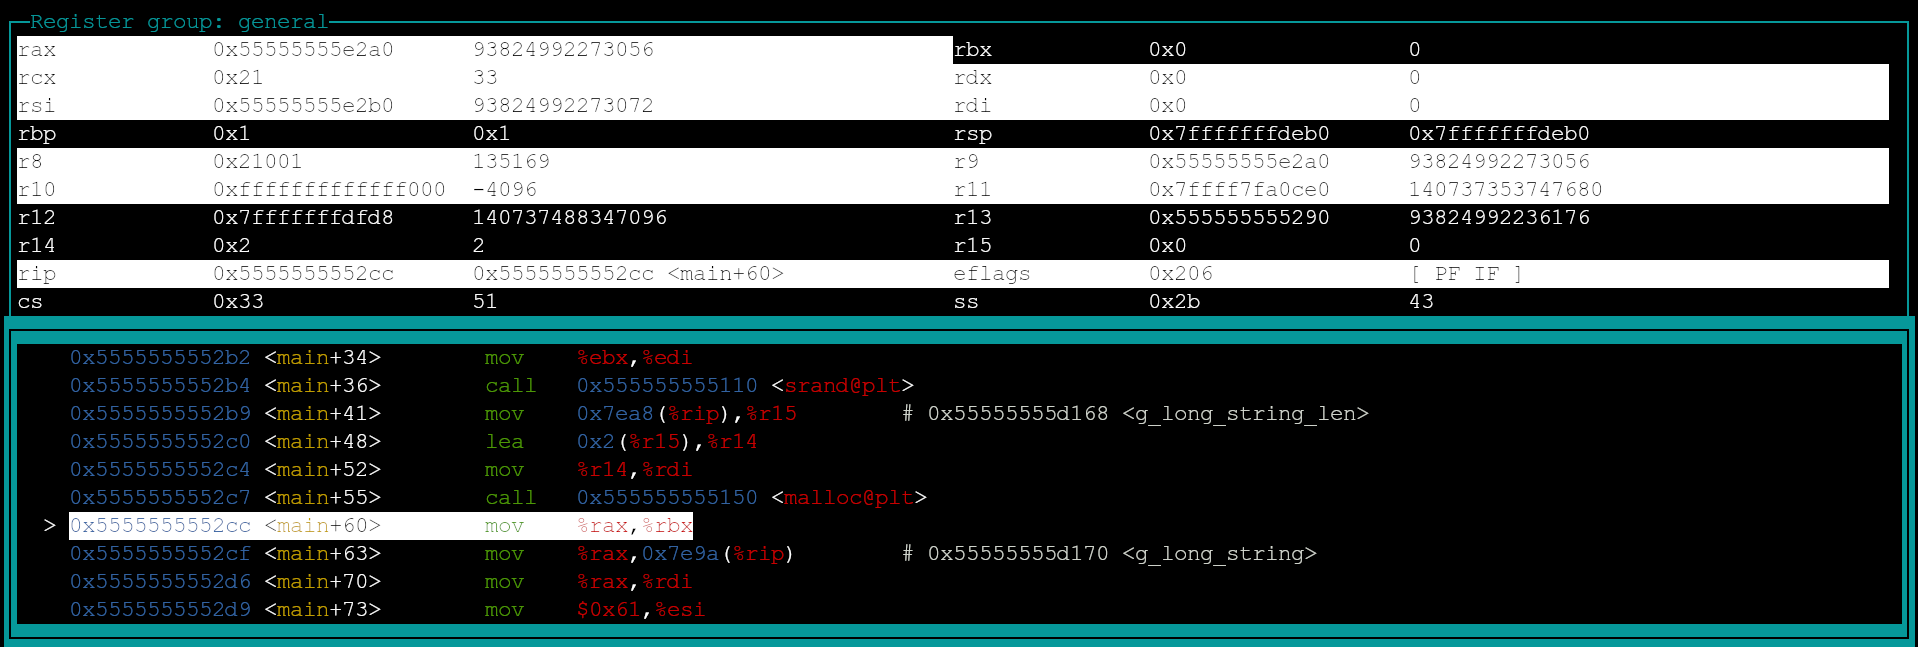
Task: Click the 'Register group: general' panel title
Action: 178,21
